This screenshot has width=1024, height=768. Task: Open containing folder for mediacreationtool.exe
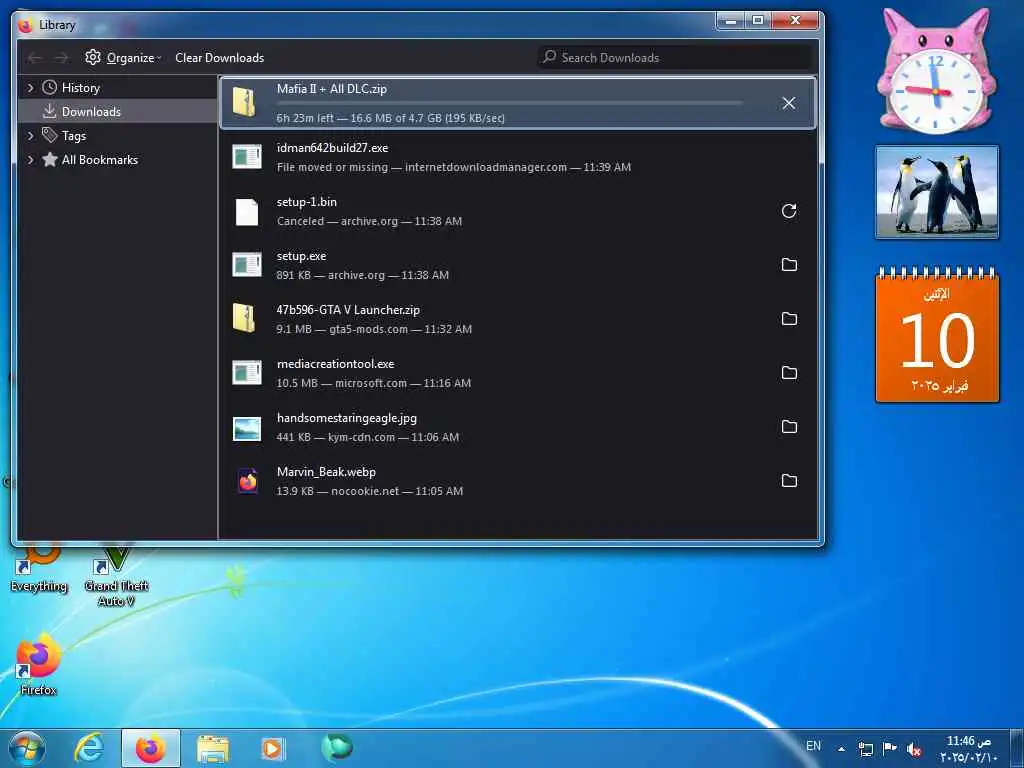[x=789, y=373]
